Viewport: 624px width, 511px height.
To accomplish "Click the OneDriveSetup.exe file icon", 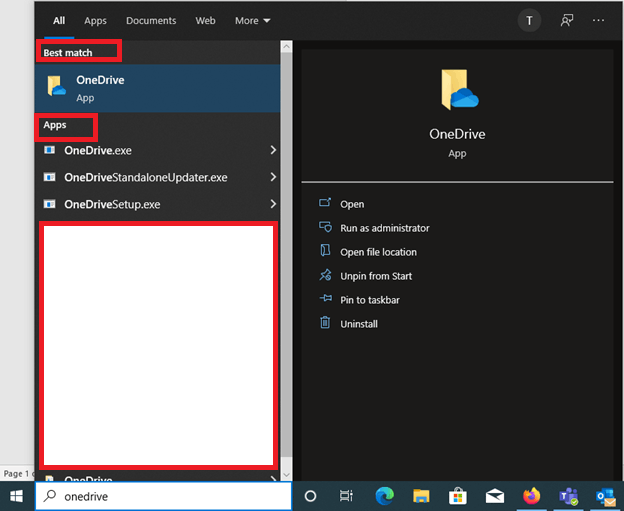I will tap(50, 204).
